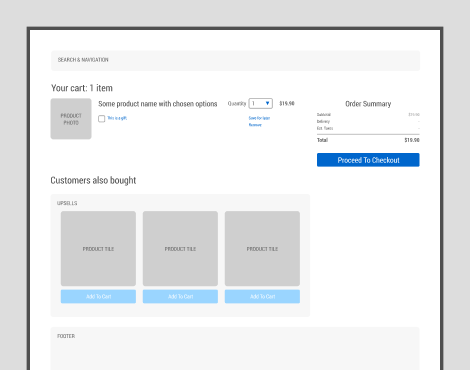470x370 pixels.
Task: Click the Search & Navigation bar
Action: (x=235, y=60)
